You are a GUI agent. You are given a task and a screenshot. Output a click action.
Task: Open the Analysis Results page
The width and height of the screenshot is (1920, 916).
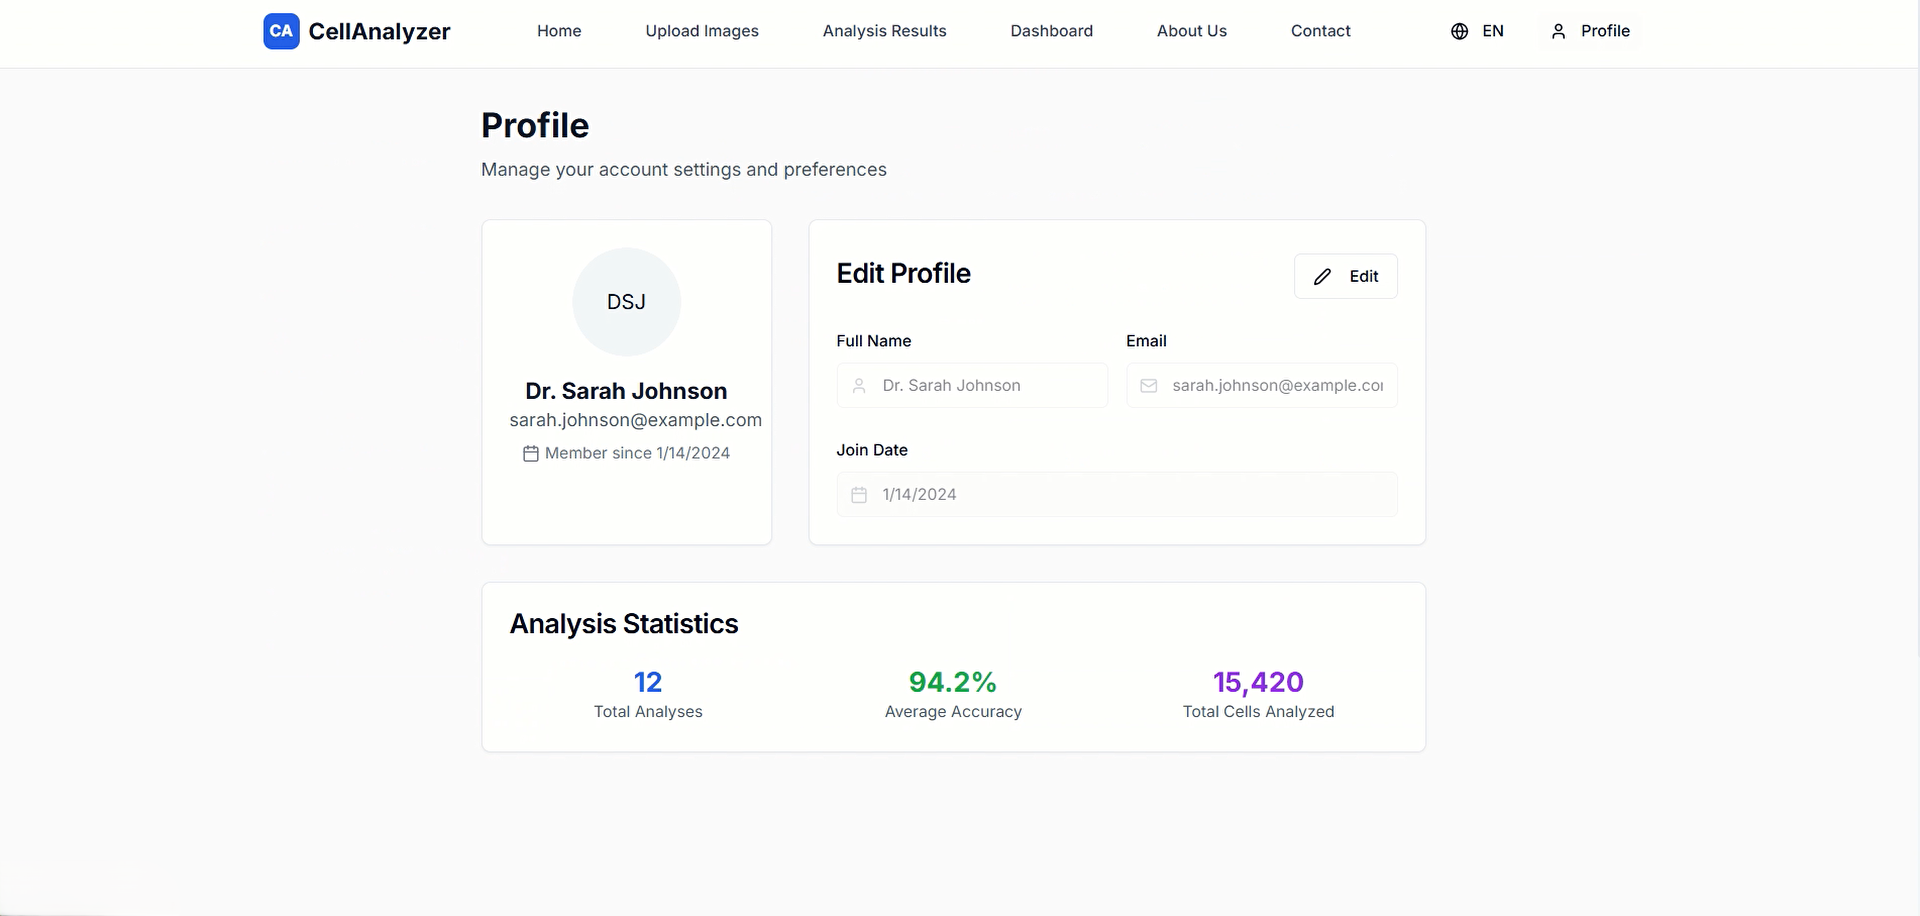pyautogui.click(x=884, y=31)
